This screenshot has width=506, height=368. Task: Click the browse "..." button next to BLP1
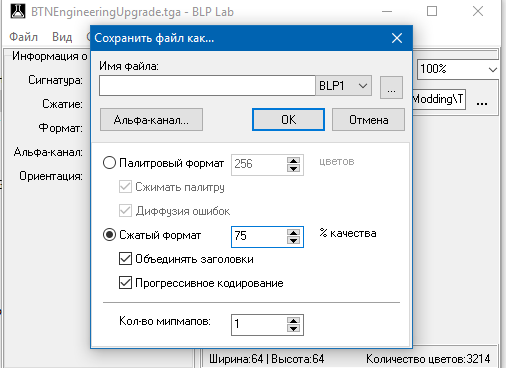391,87
